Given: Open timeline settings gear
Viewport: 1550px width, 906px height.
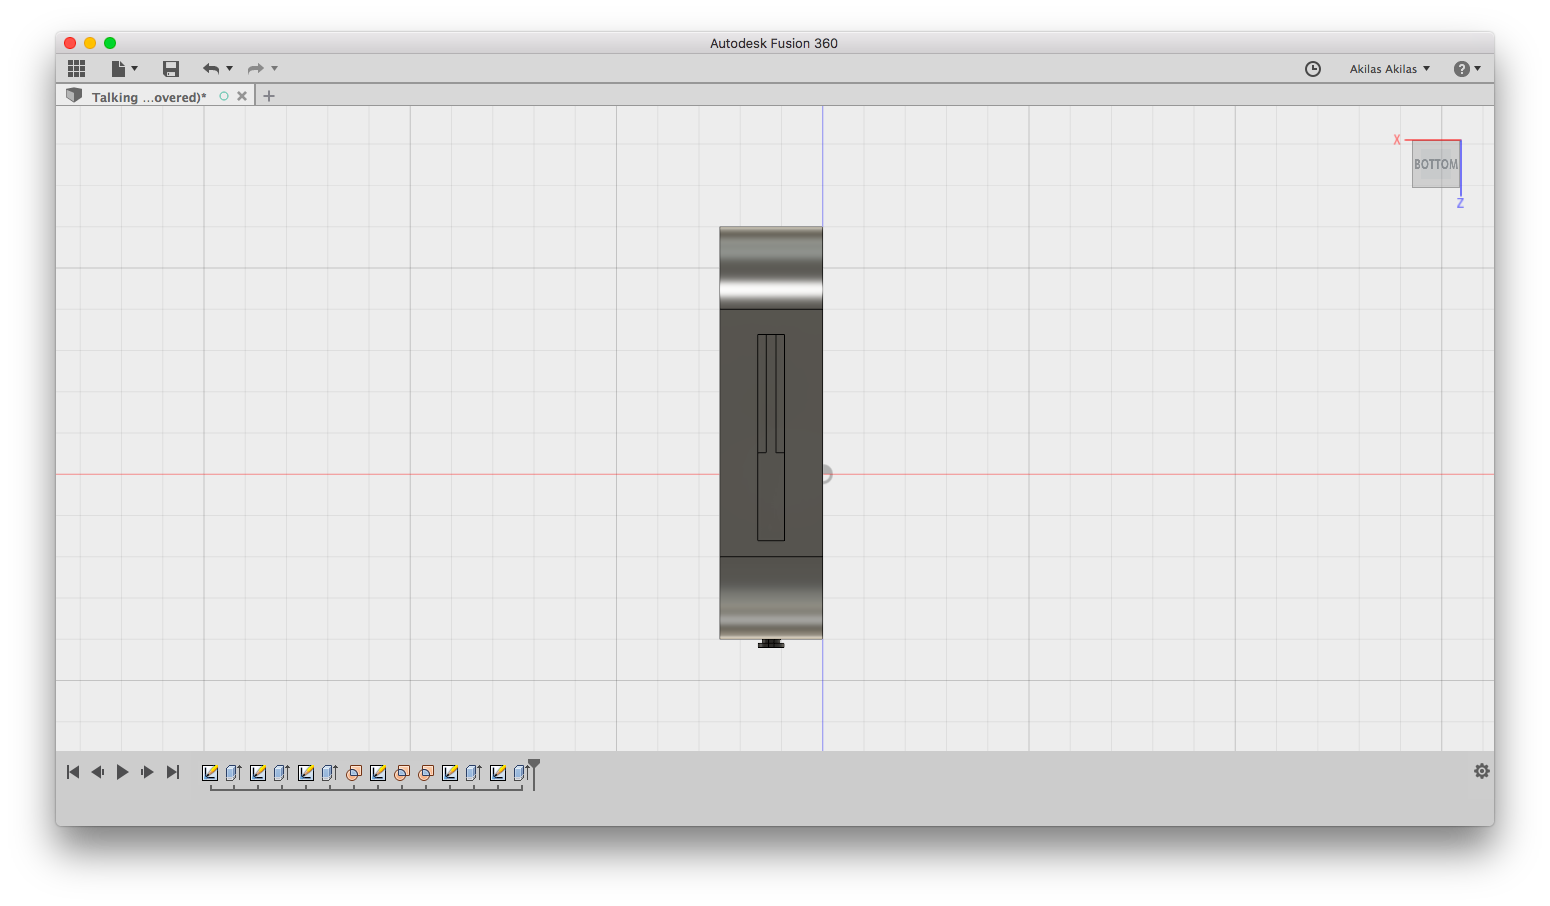Looking at the screenshot, I should click(1482, 771).
